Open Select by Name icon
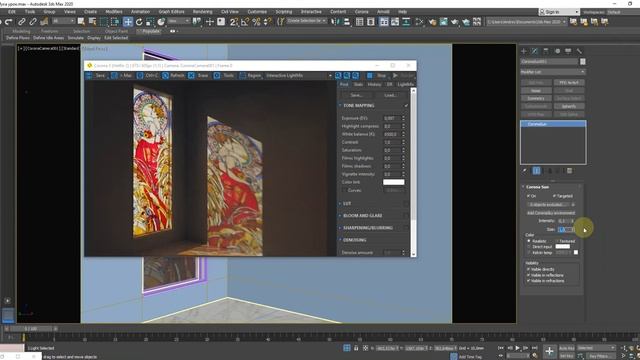The height and width of the screenshot is (360, 640). click(93, 22)
